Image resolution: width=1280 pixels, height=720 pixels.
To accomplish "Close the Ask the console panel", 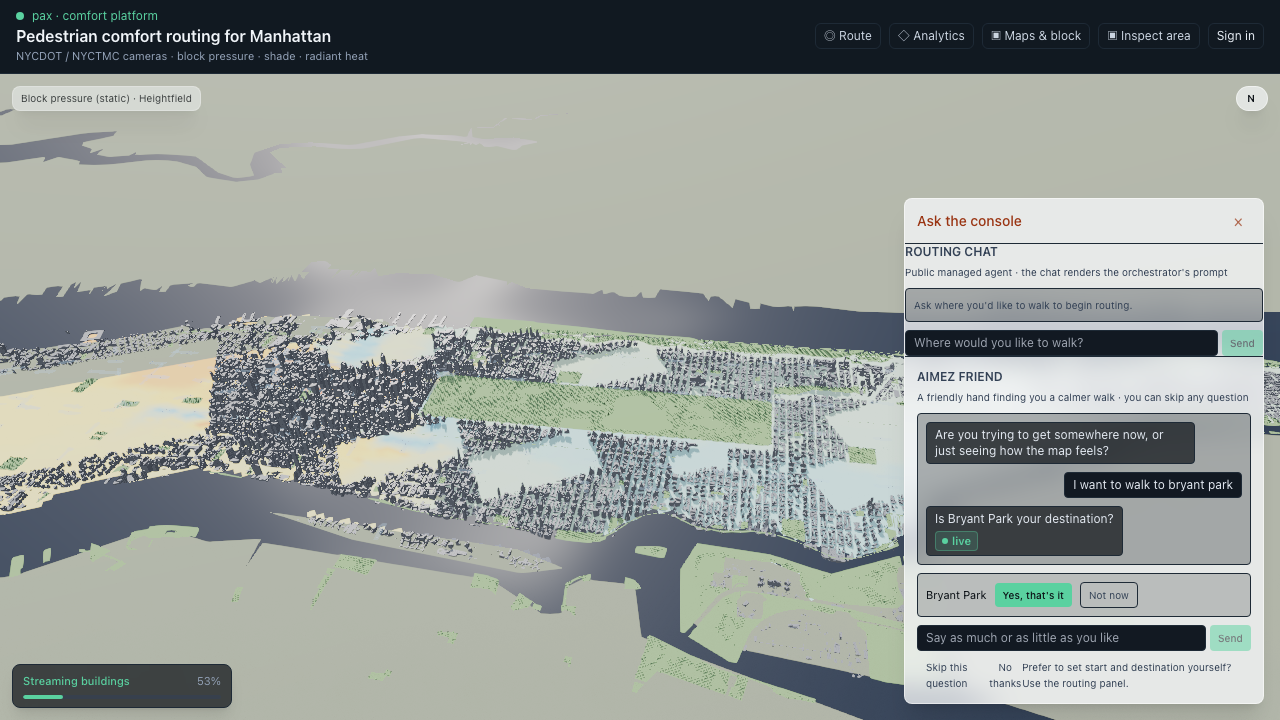I will (x=1238, y=222).
